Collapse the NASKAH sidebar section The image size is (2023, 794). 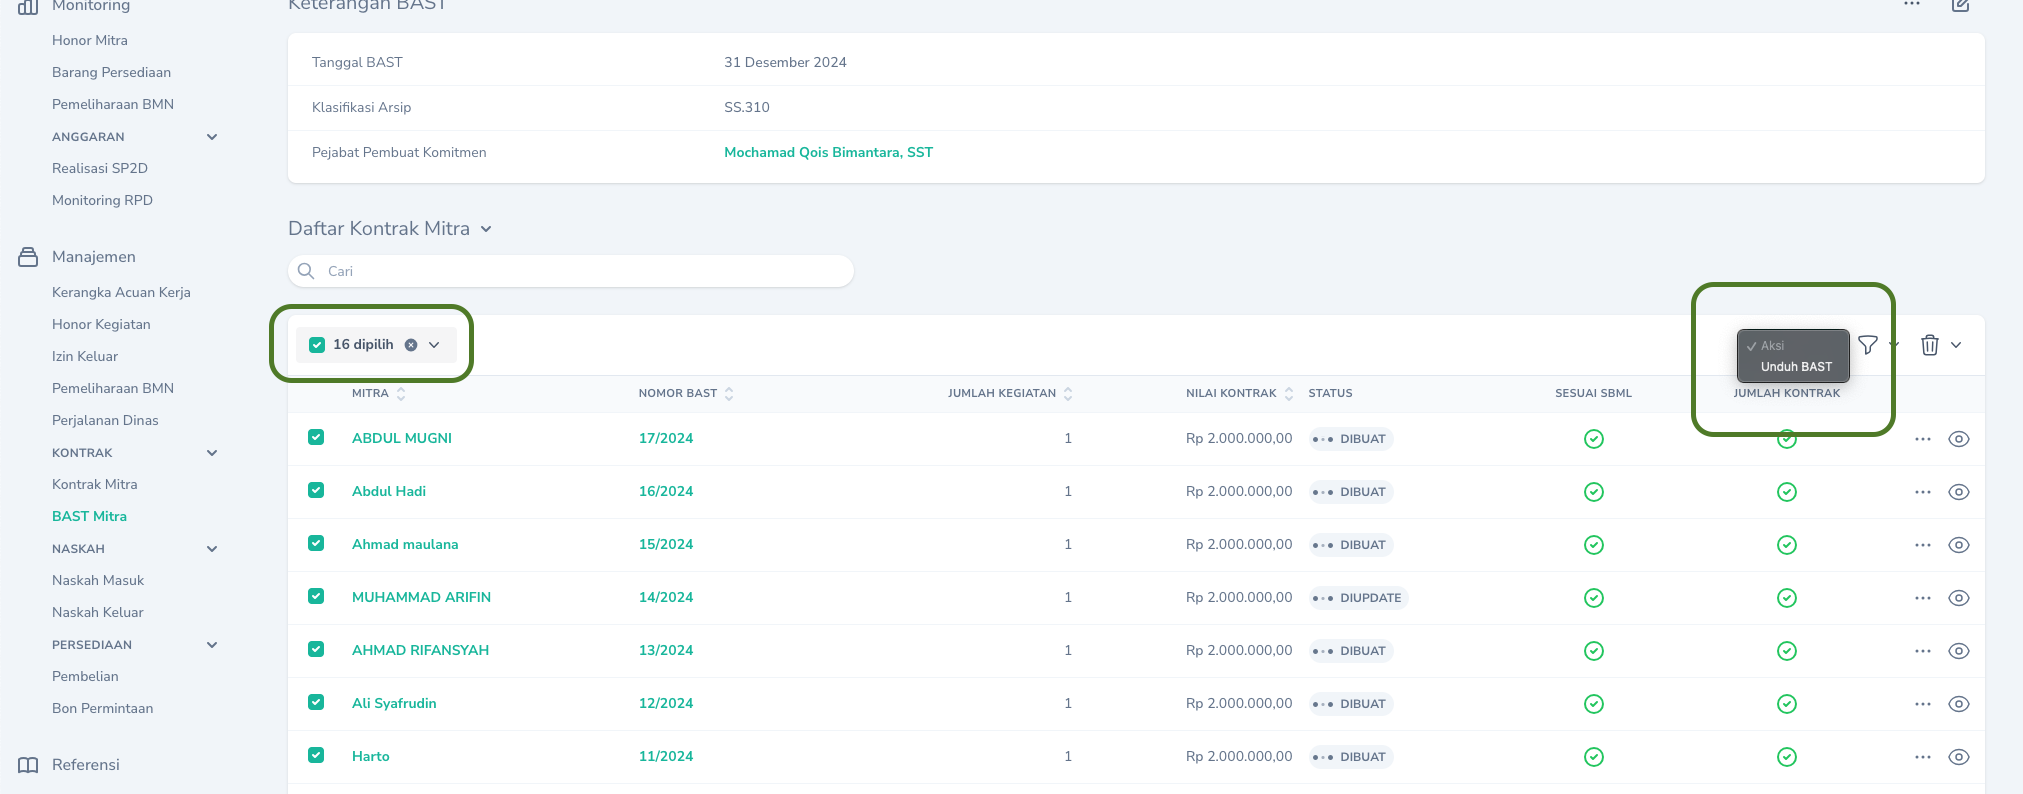coord(212,549)
